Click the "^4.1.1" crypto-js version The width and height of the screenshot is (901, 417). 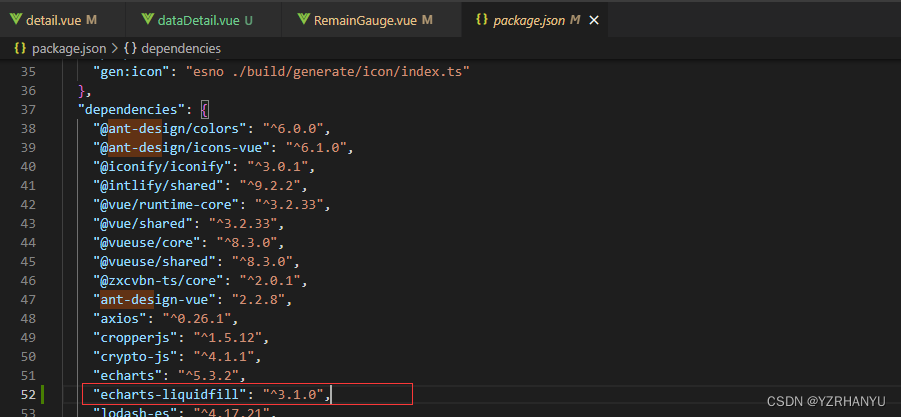(225, 356)
